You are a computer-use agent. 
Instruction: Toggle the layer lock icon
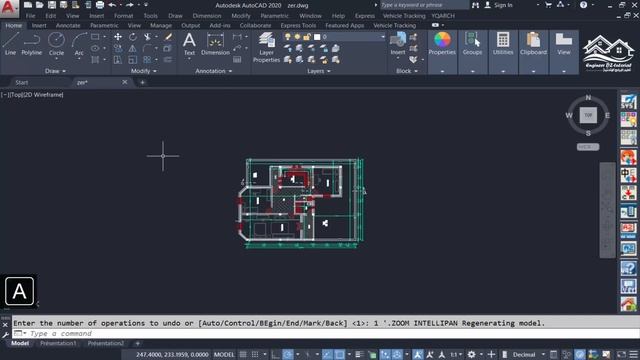pos(307,37)
